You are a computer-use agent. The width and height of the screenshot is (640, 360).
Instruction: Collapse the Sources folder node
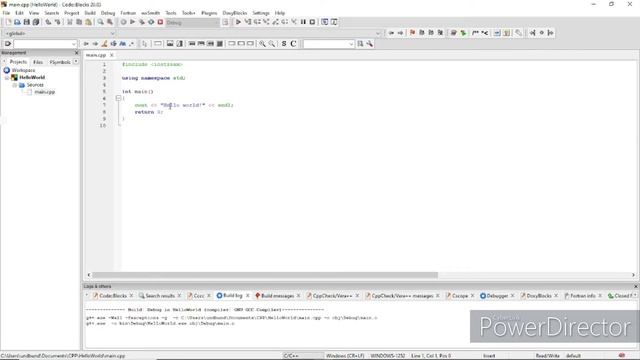(14, 85)
